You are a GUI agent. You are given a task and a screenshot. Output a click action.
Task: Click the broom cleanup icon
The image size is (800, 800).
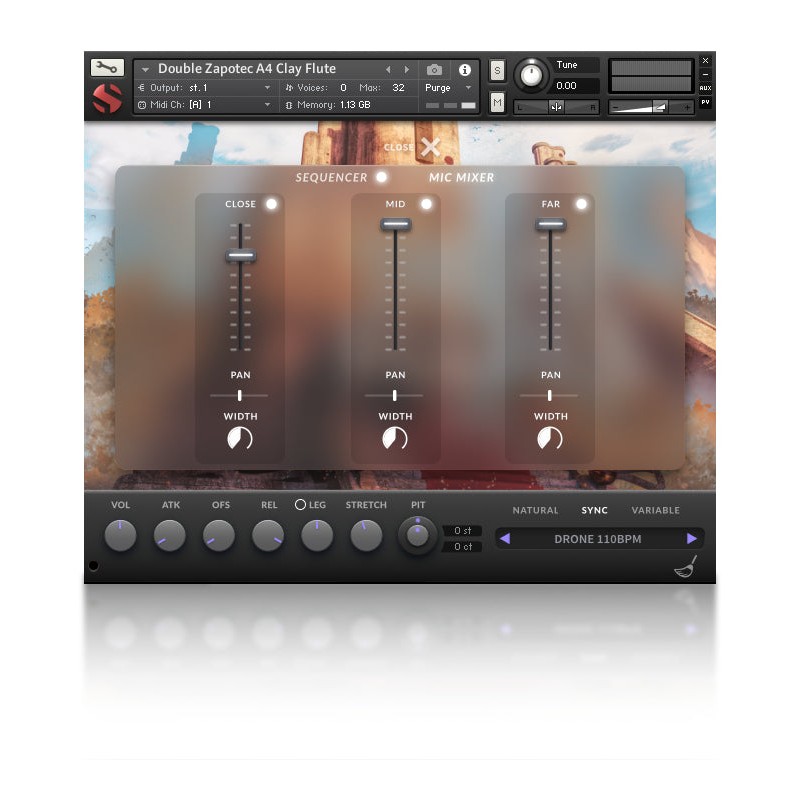point(685,567)
